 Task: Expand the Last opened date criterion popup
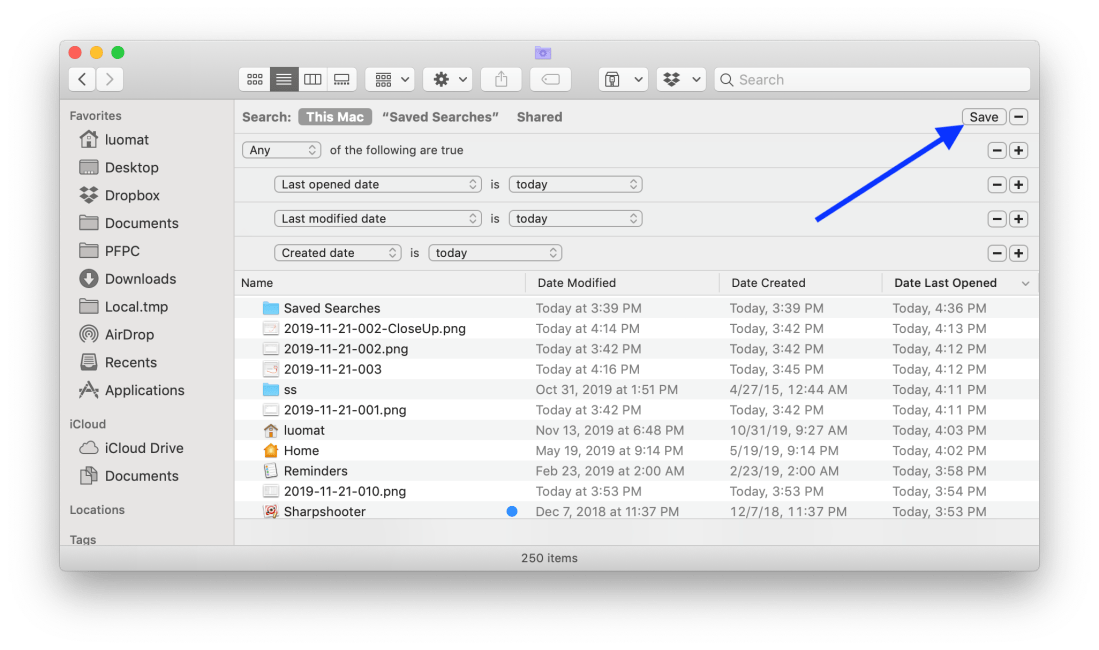coord(378,185)
